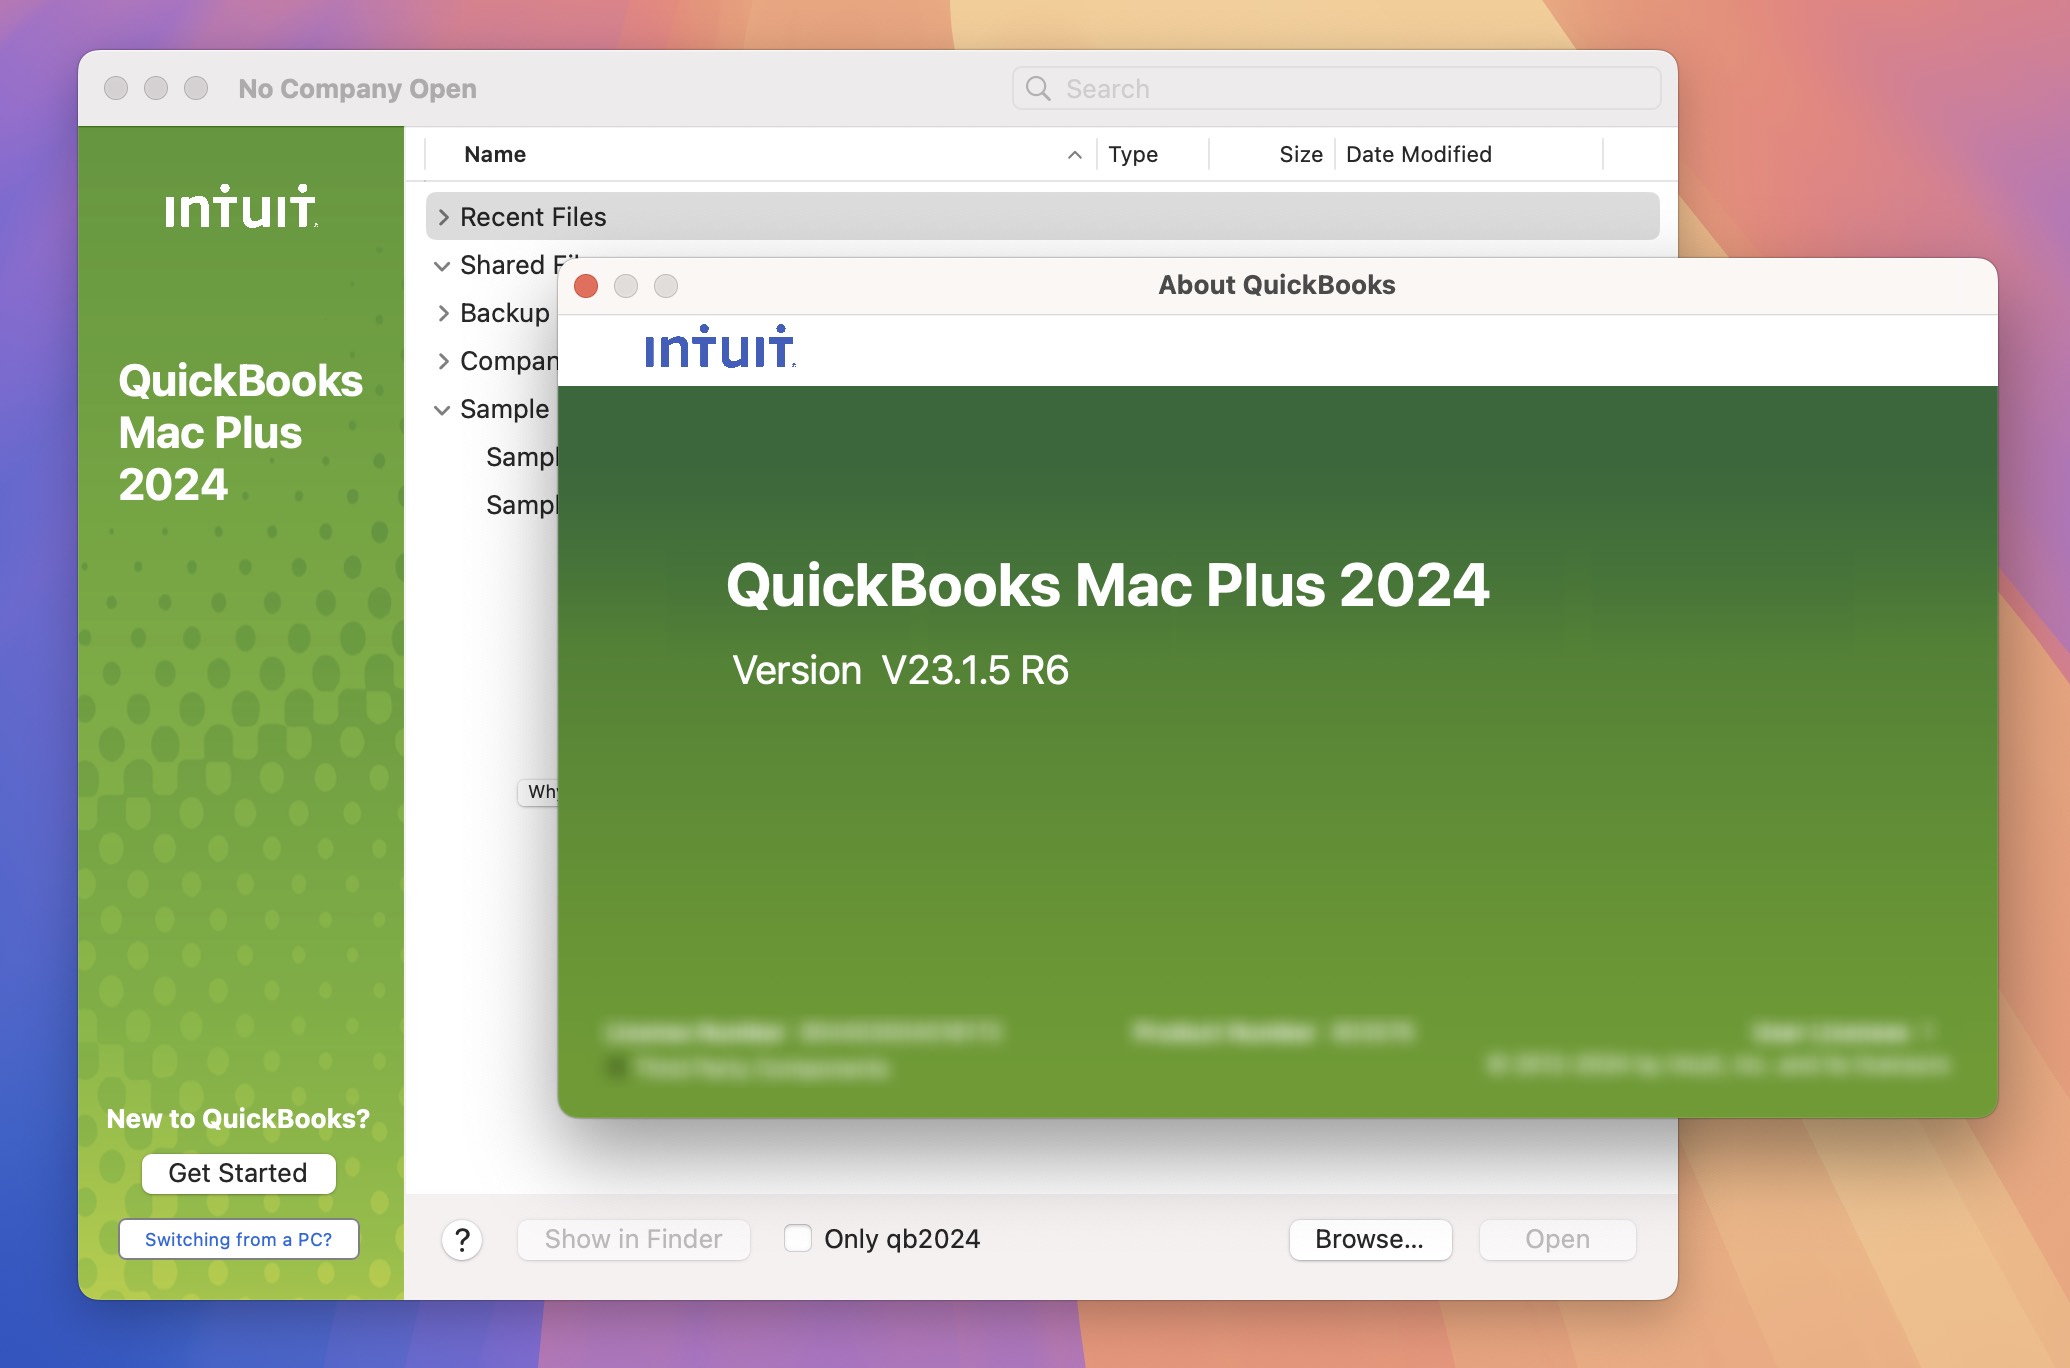Screen dimensions: 2070x1368
Task: Collapse the Sample files group
Action: coord(442,410)
